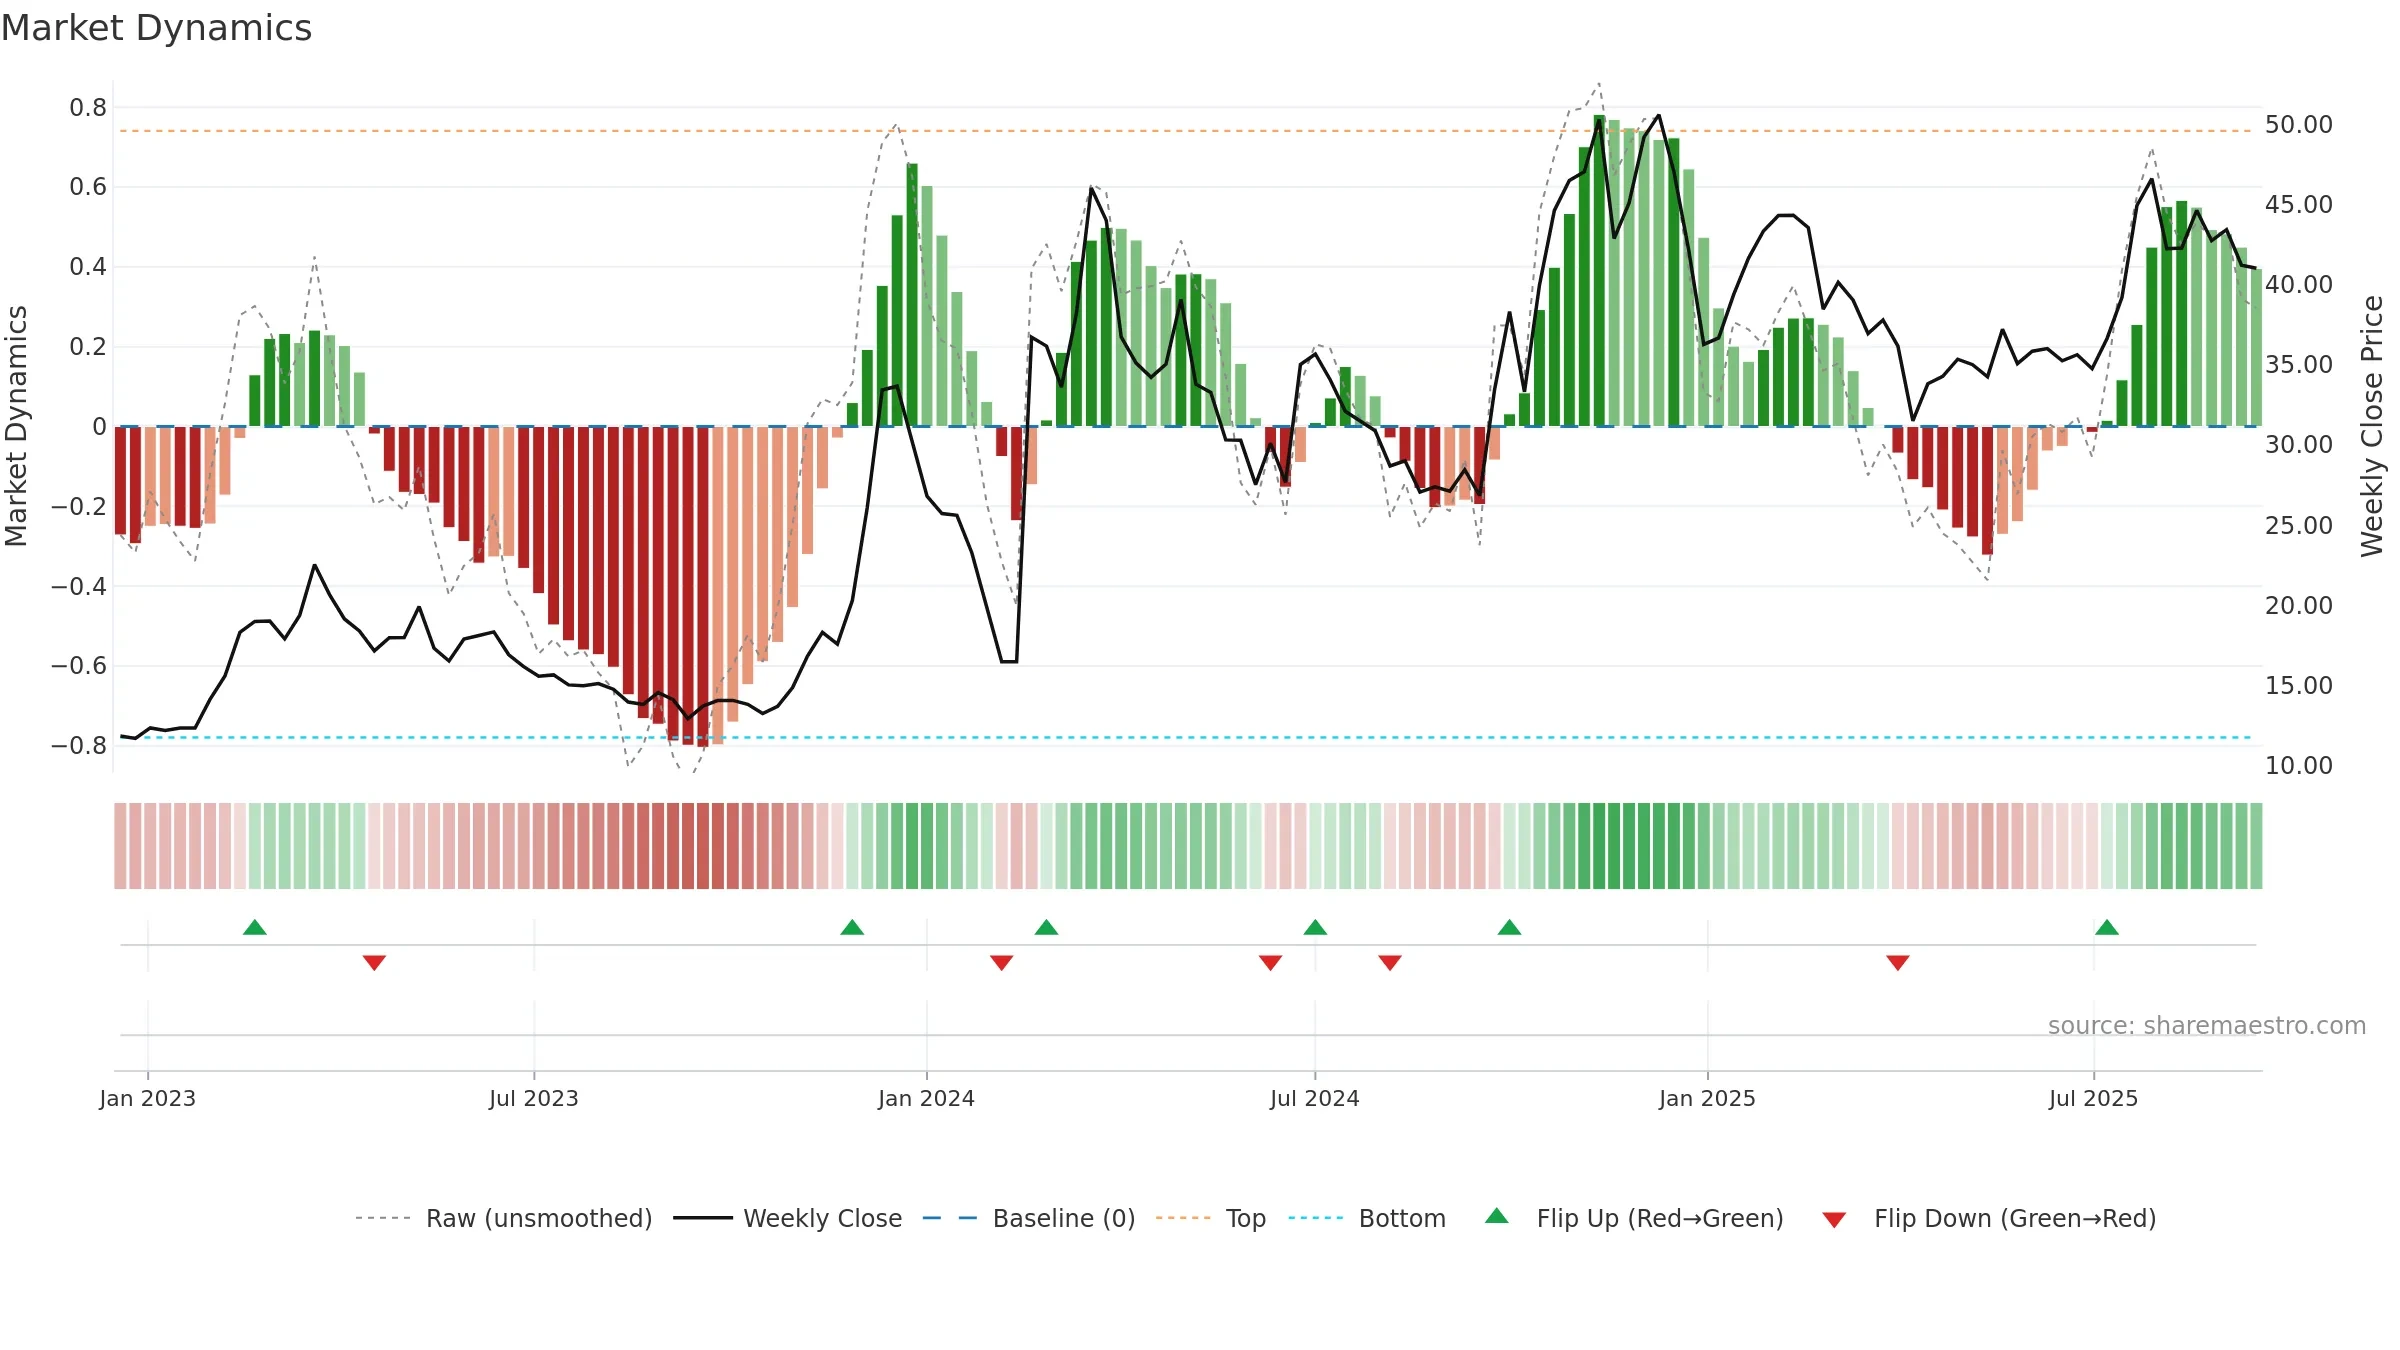This screenshot has width=2400, height=1350.
Task: Click the source: sharemaestro.com text
Action: point(2207,1025)
